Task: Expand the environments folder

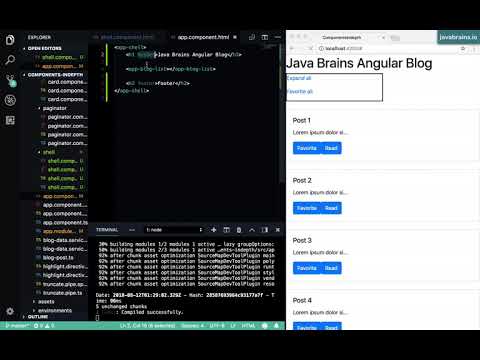Action: coord(52,310)
